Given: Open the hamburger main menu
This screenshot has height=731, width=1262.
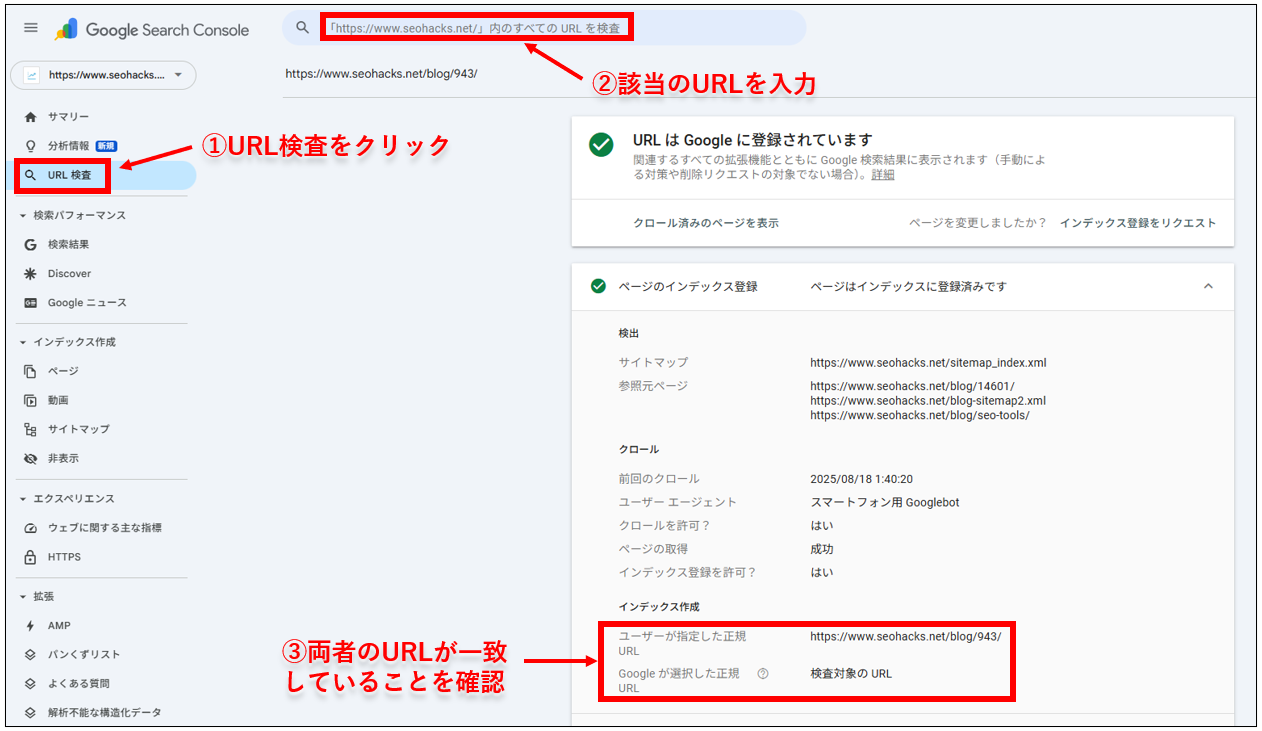Looking at the screenshot, I should coord(31,28).
